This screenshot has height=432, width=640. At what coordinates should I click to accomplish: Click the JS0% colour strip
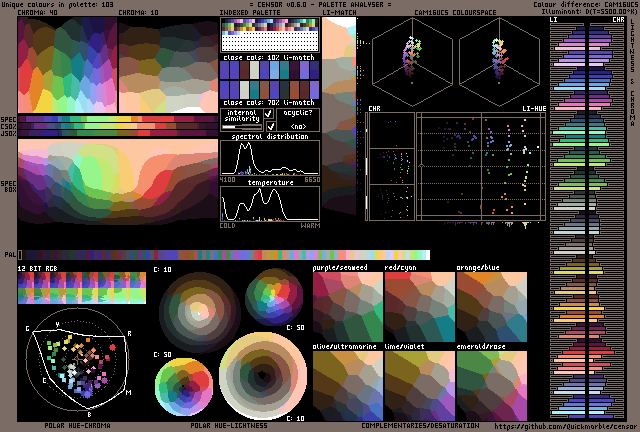(118, 133)
